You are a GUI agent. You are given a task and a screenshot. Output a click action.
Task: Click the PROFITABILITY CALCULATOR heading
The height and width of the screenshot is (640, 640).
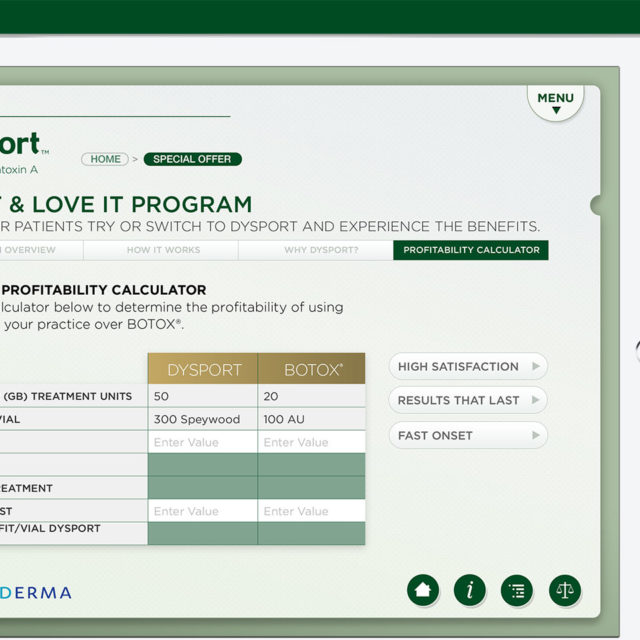click(104, 290)
